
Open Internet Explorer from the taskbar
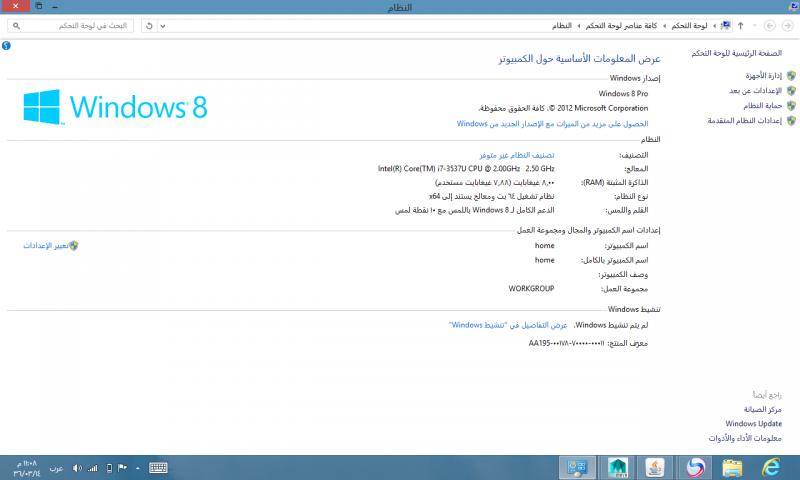click(771, 468)
